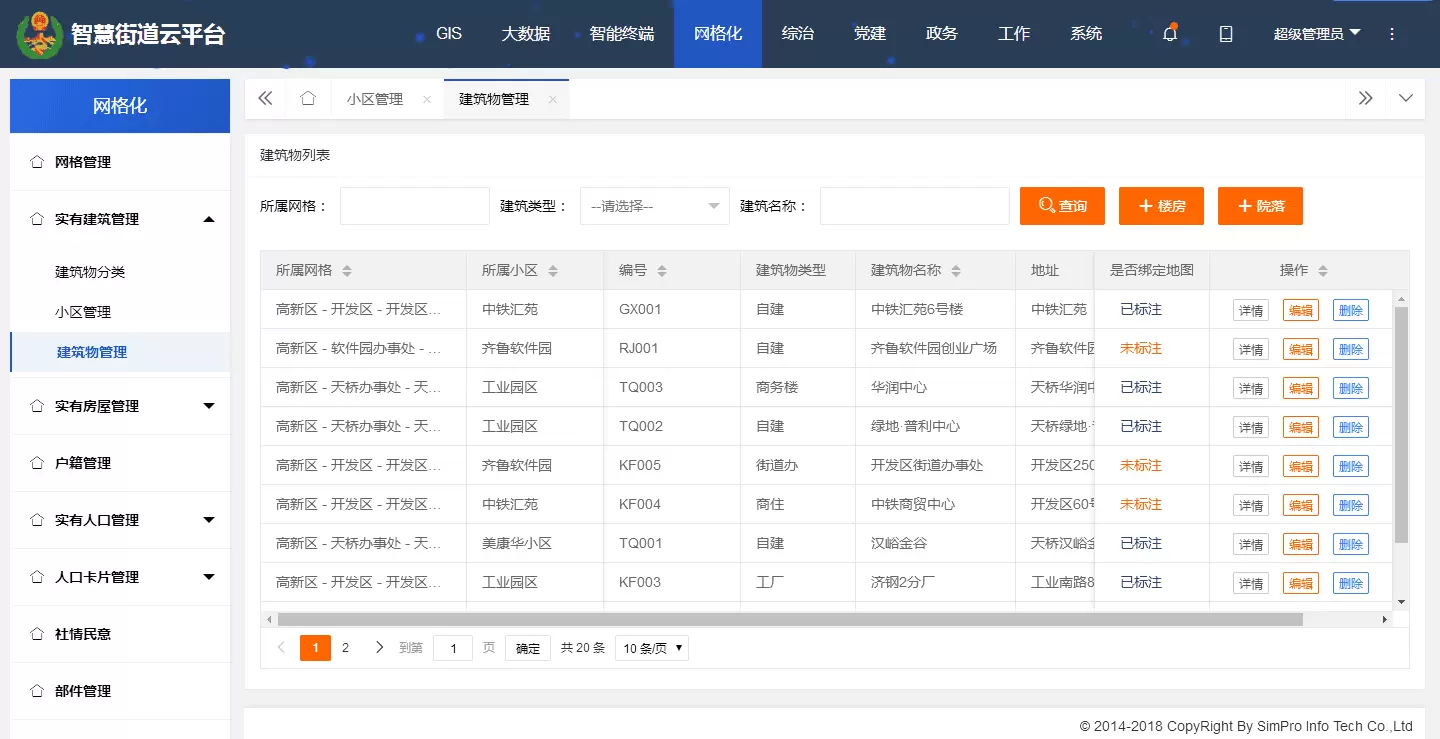
Task: Expand the 实有房屋管理 sidebar section
Action: (208, 406)
